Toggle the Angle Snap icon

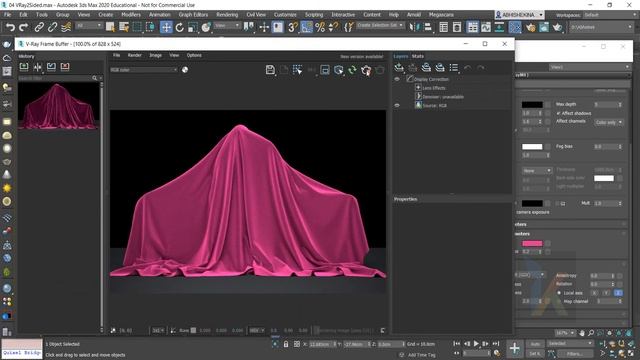point(307,27)
